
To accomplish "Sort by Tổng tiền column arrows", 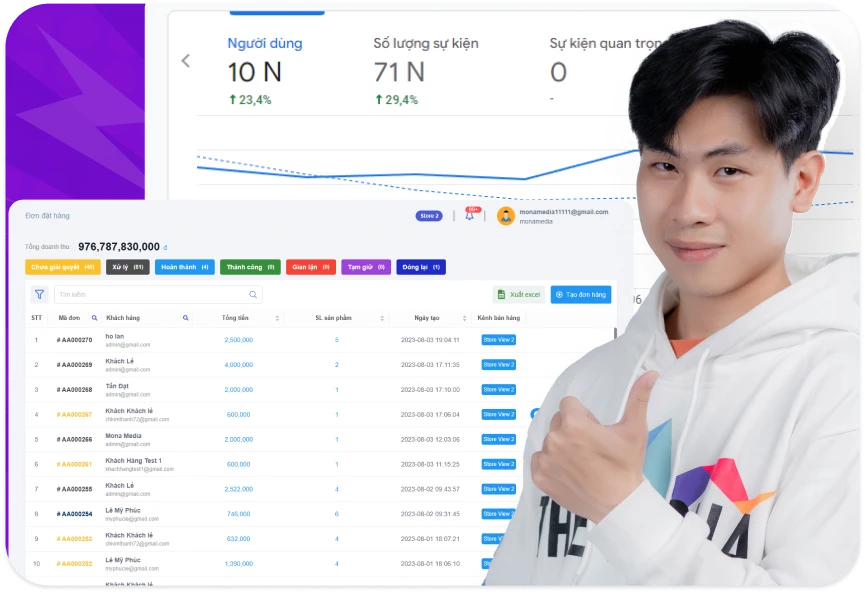I will tap(277, 318).
